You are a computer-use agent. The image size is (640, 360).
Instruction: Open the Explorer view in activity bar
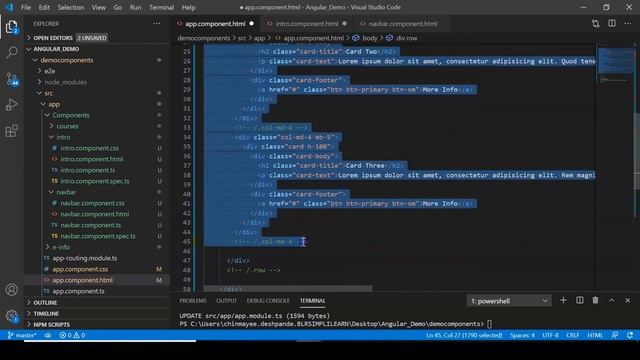coord(11,27)
